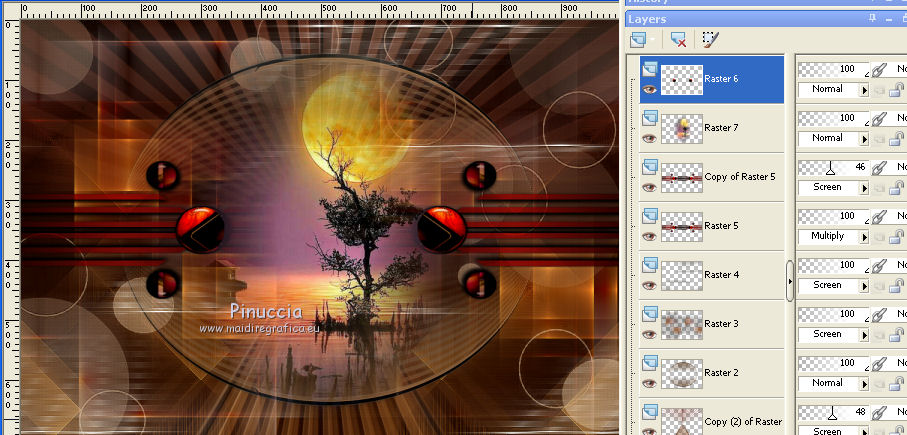Toggle lock transparency for Raster 4
The height and width of the screenshot is (435, 907).
[897, 286]
